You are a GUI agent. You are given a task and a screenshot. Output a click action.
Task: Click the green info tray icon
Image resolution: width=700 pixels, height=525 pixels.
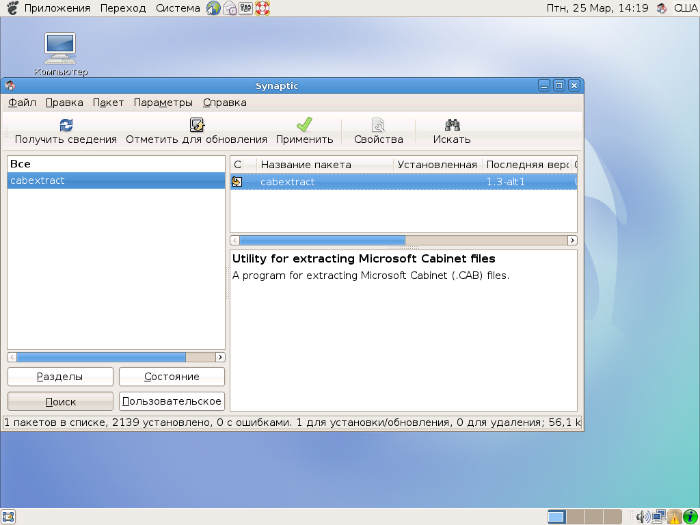click(691, 517)
